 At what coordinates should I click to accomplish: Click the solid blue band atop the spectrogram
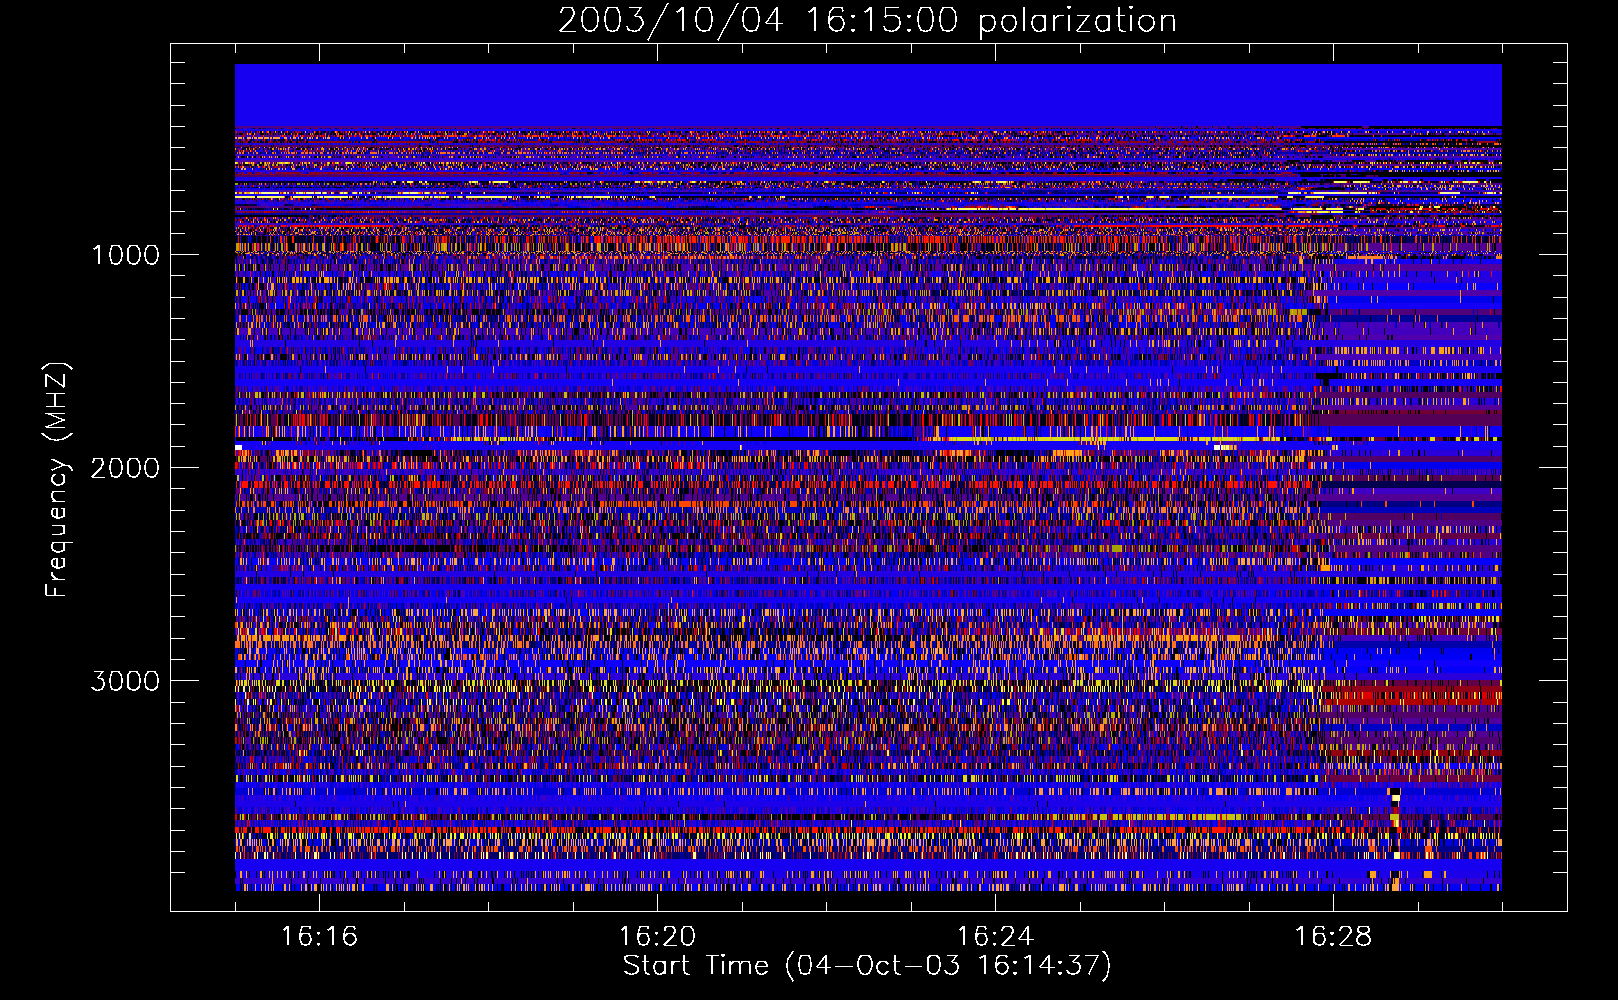point(868,95)
